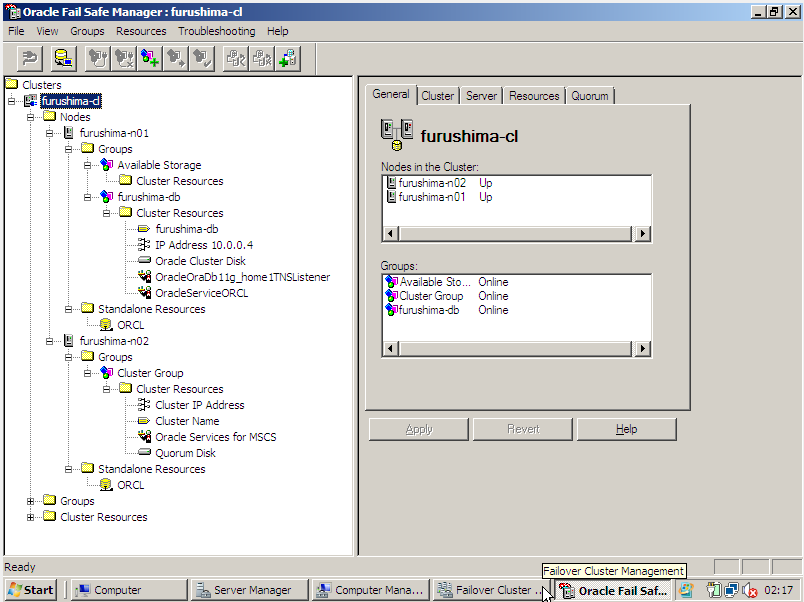The width and height of the screenshot is (804, 602).
Task: Click the Available Storage group icon in tree
Action: 107,165
